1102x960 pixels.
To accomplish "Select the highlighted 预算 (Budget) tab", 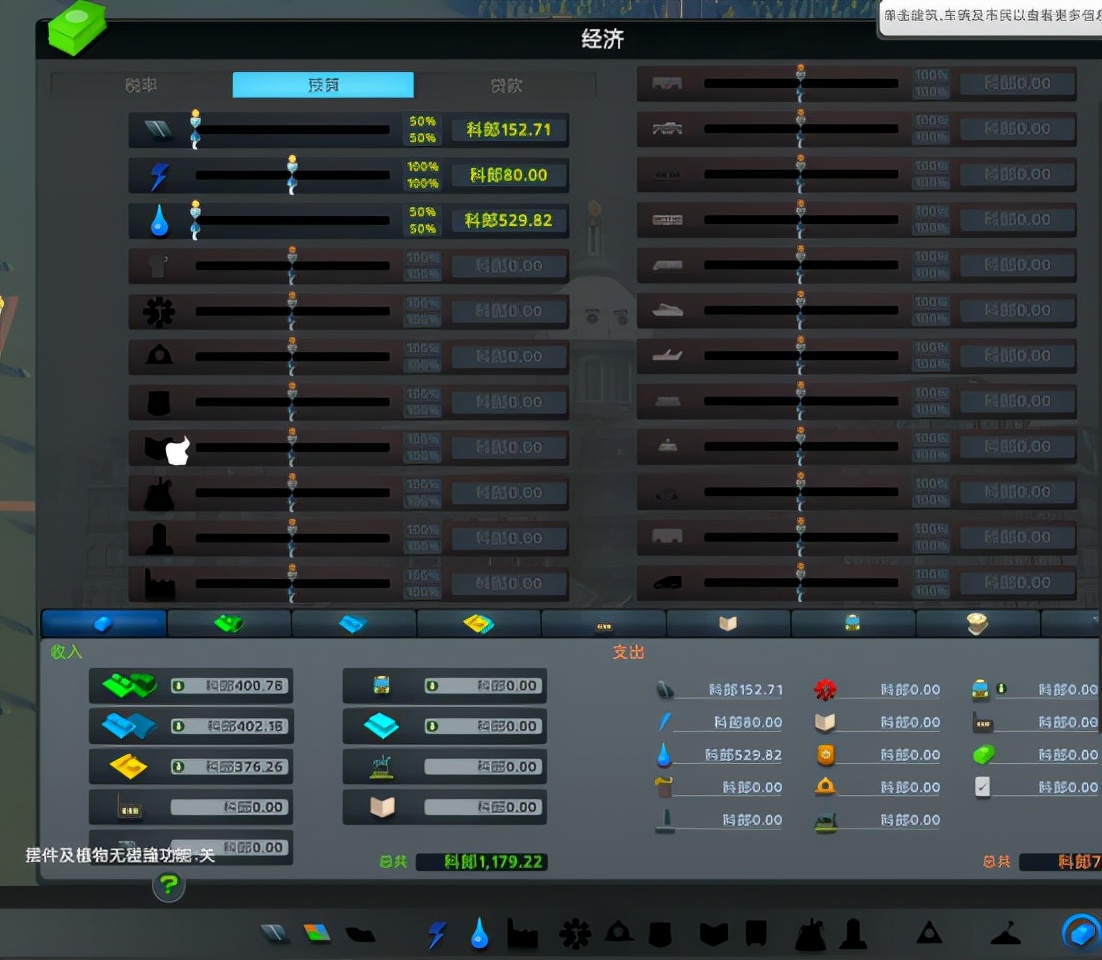I will tap(323, 85).
